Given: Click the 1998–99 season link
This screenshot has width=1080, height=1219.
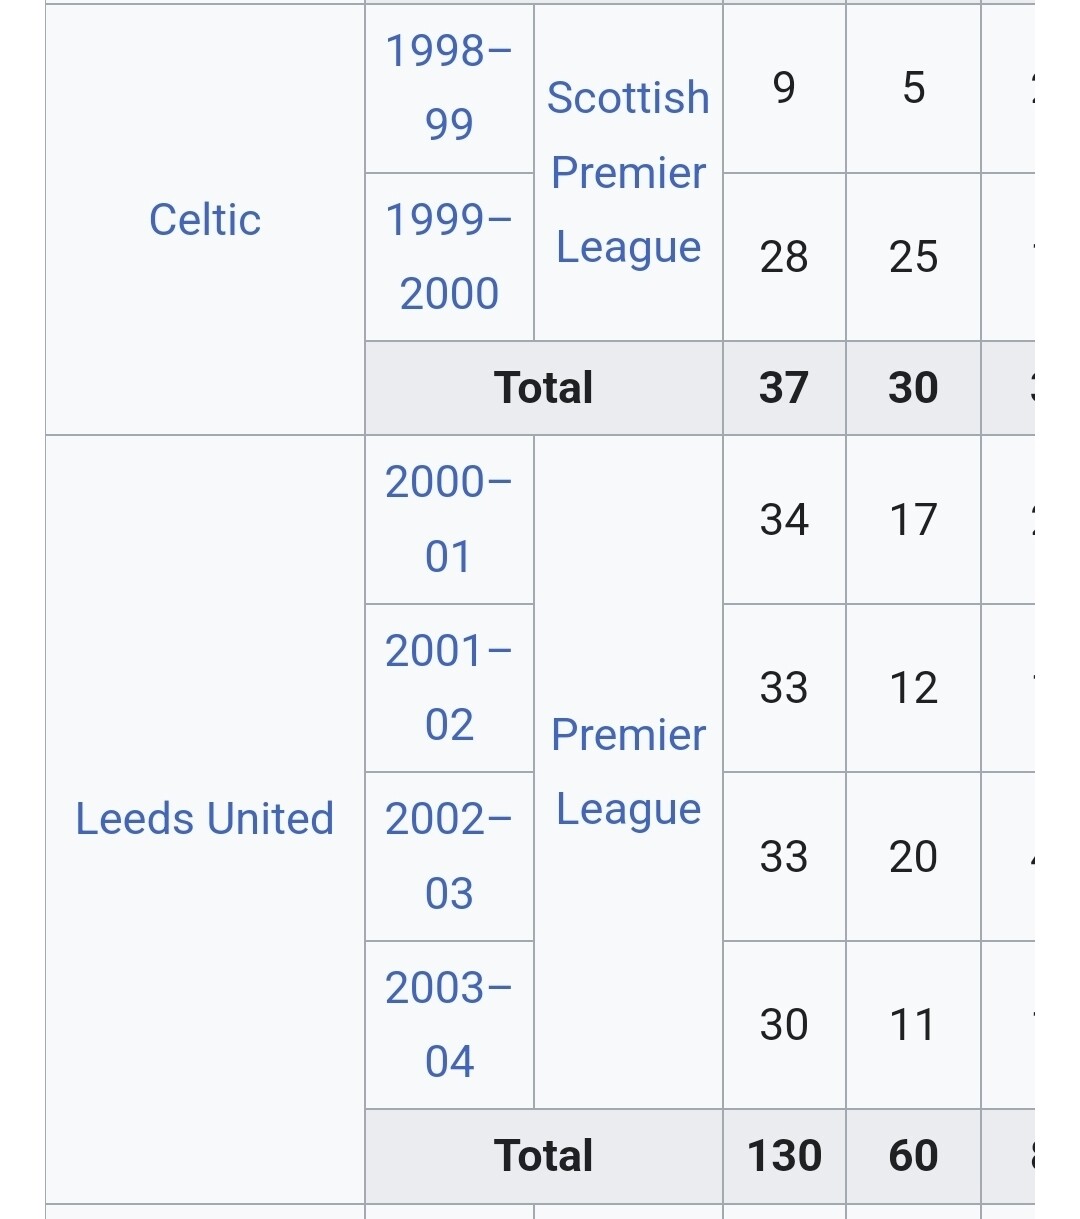Looking at the screenshot, I should [449, 87].
